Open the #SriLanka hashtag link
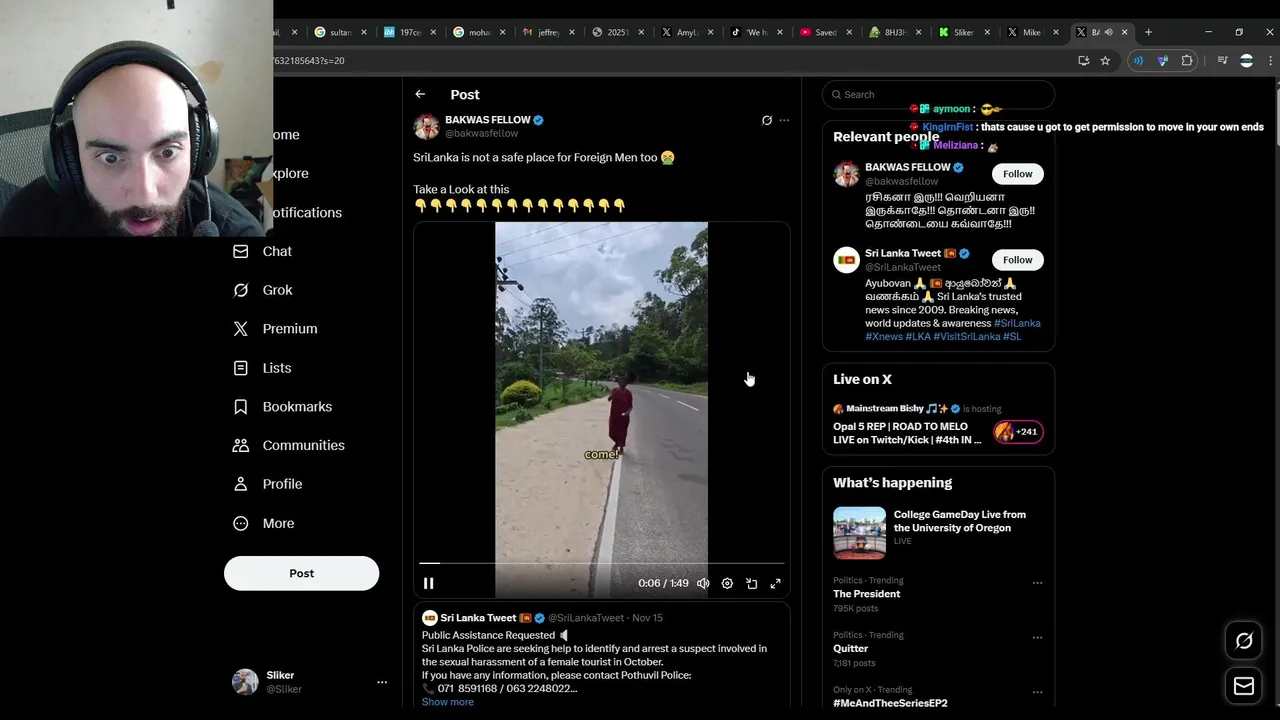The width and height of the screenshot is (1280, 720). [x=1017, y=323]
